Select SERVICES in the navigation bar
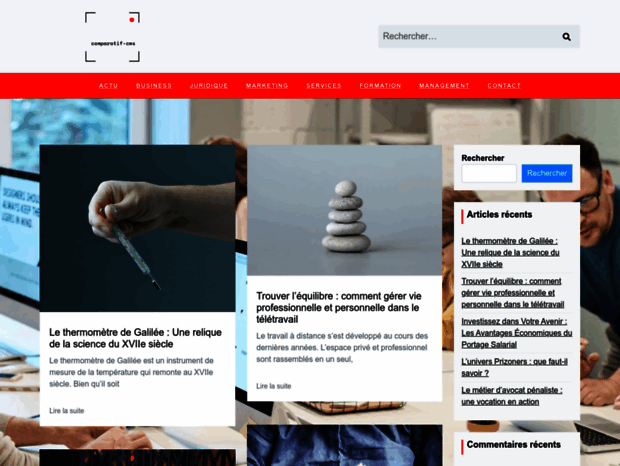This screenshot has height=466, width=620. [x=324, y=86]
